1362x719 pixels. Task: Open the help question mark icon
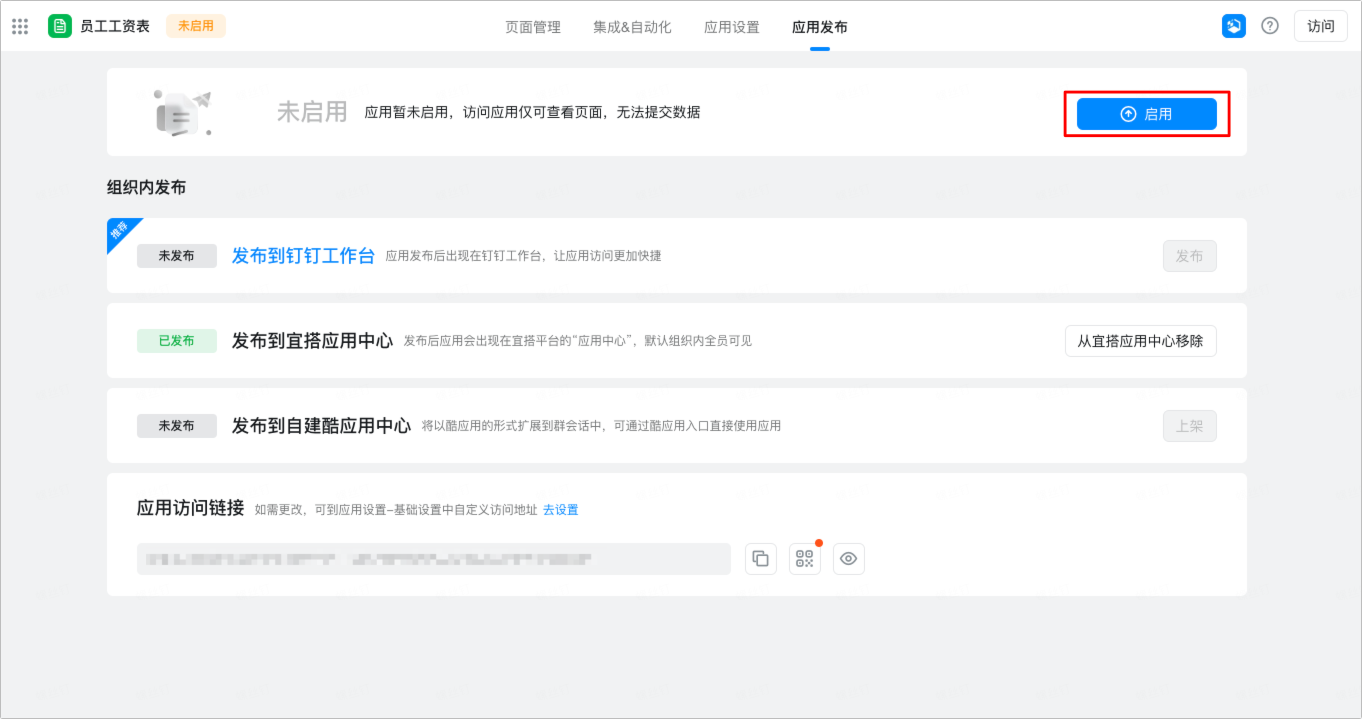tap(1270, 26)
